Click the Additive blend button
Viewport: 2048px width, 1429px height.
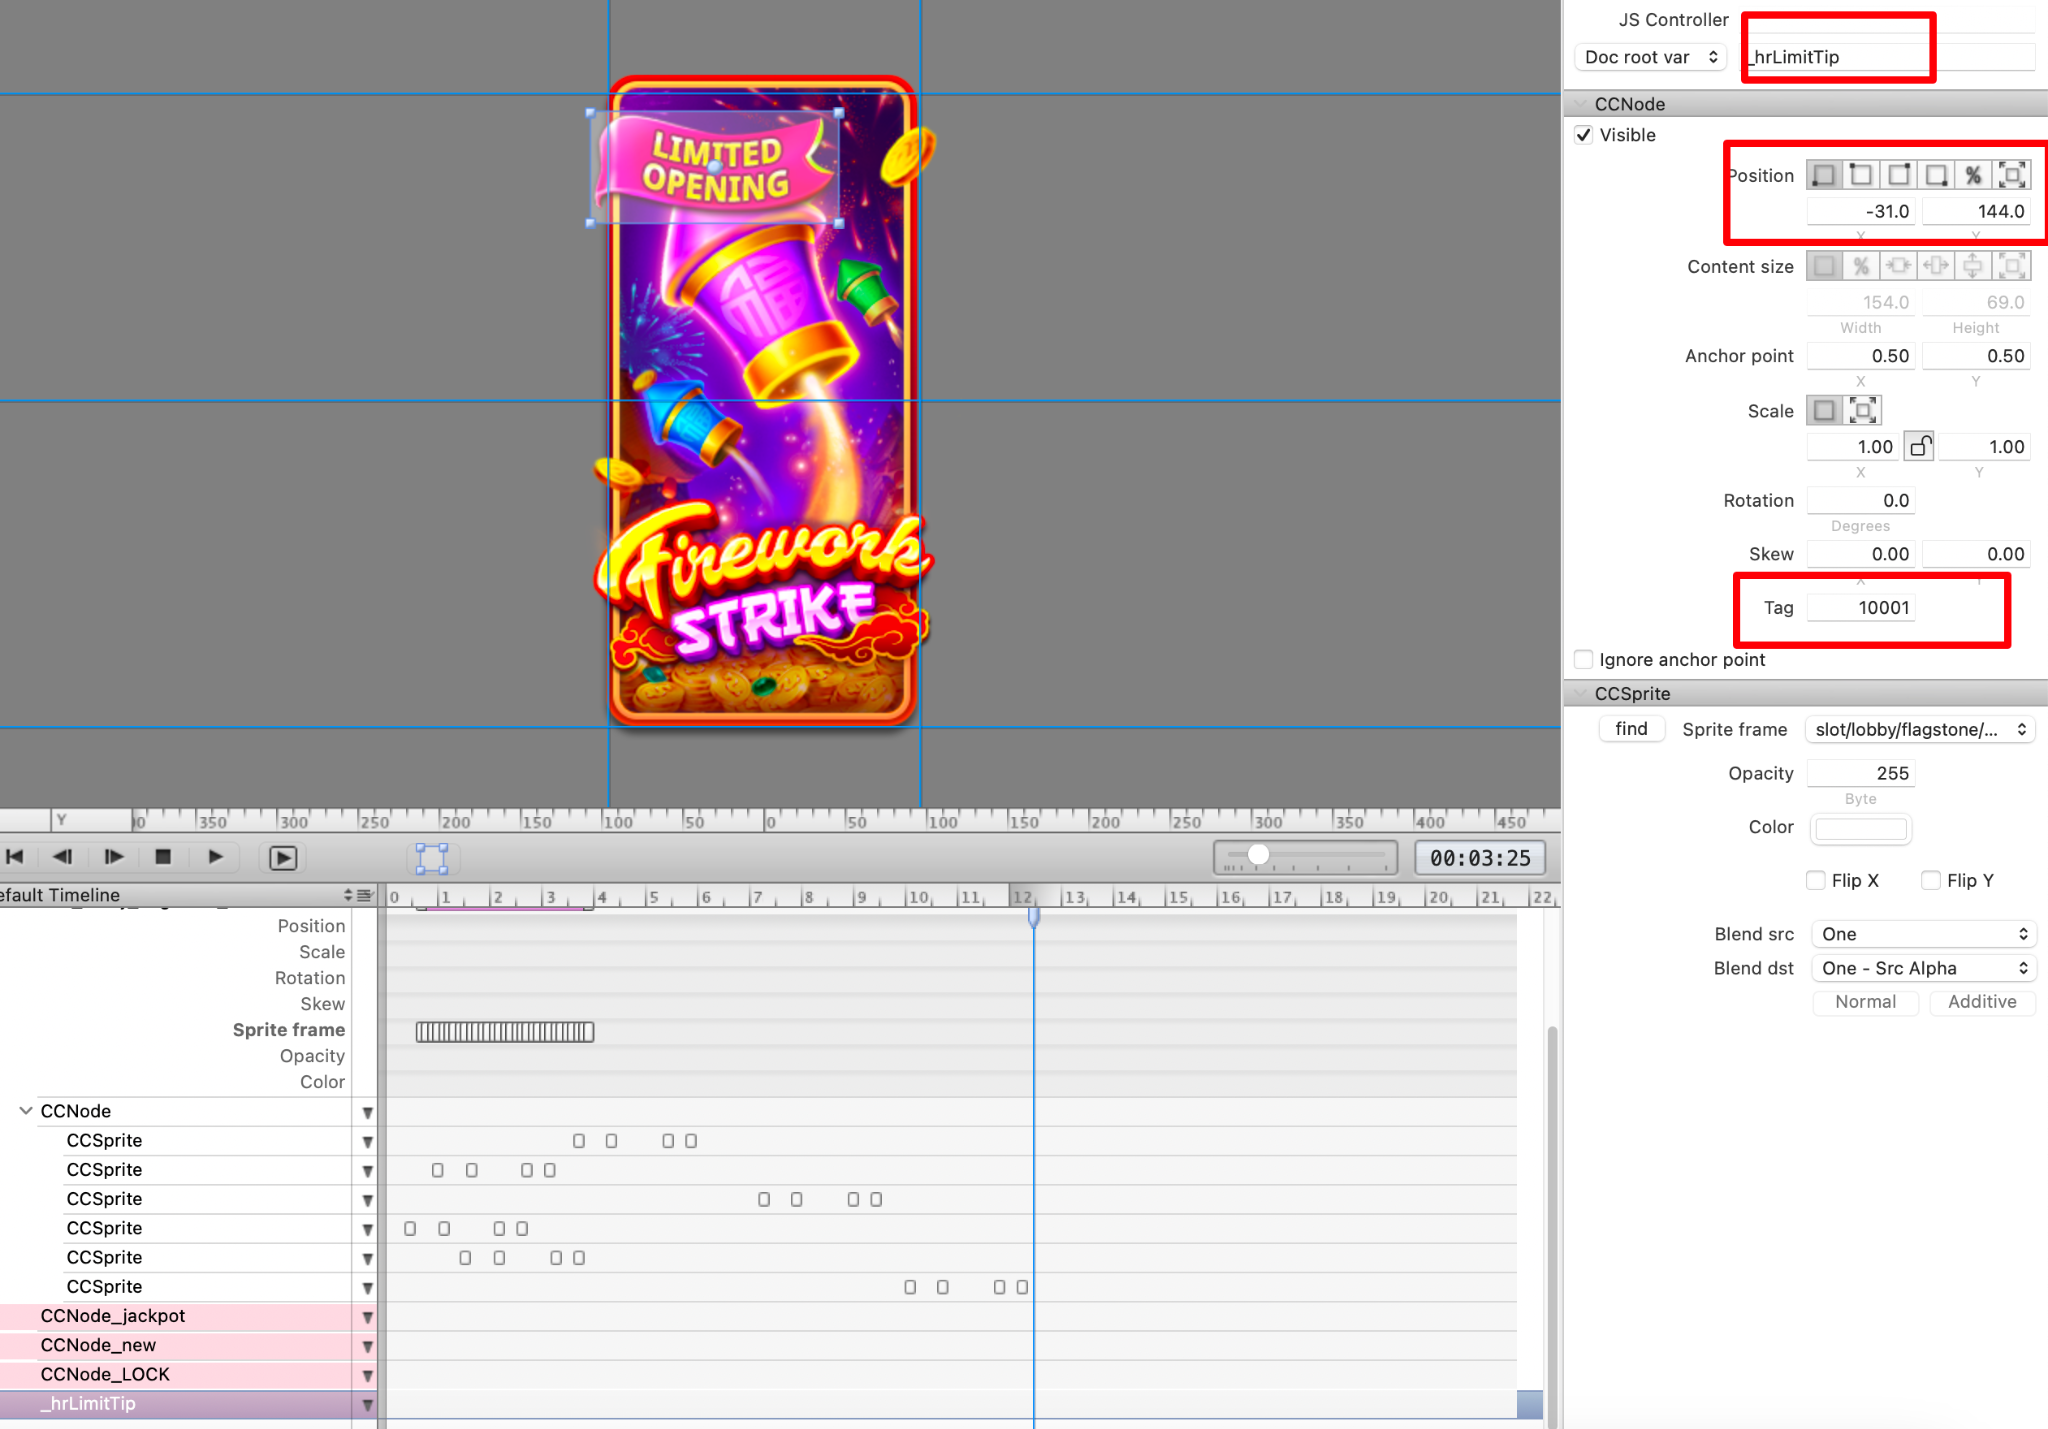[x=1981, y=1002]
